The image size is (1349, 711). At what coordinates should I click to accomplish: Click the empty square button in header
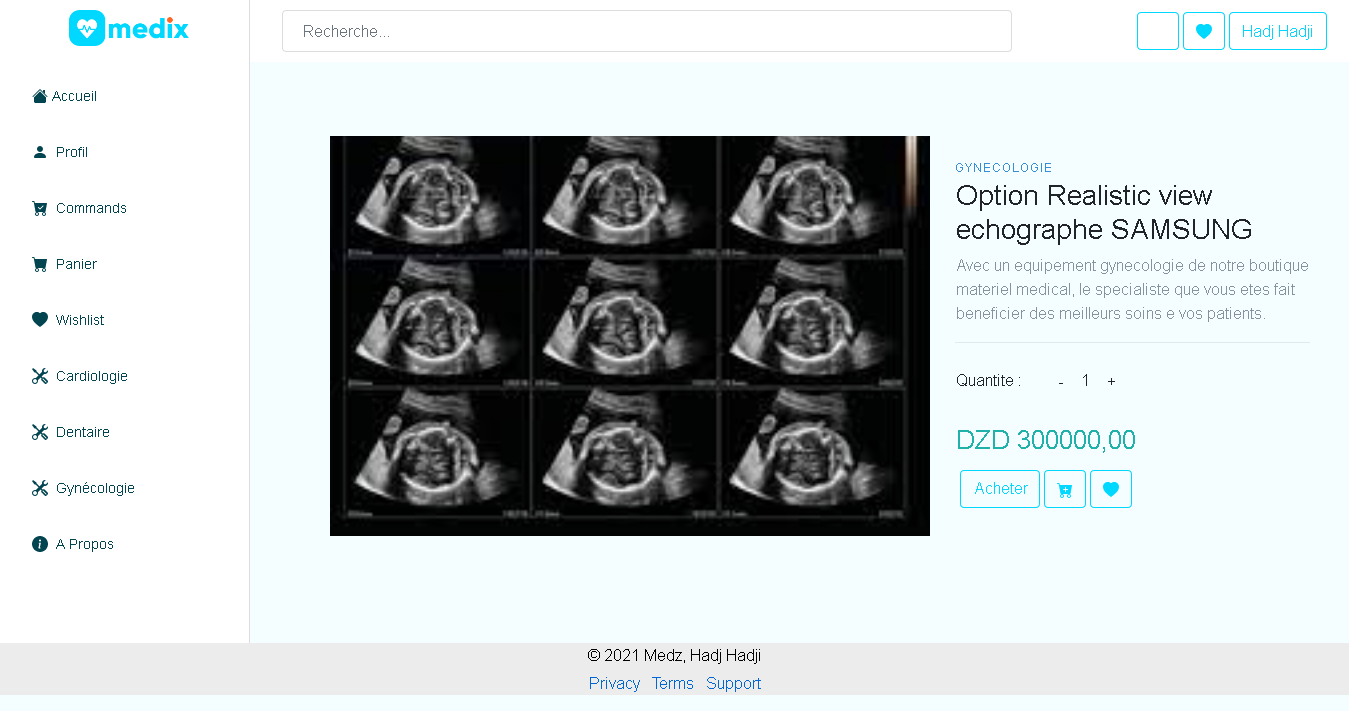tap(1158, 31)
